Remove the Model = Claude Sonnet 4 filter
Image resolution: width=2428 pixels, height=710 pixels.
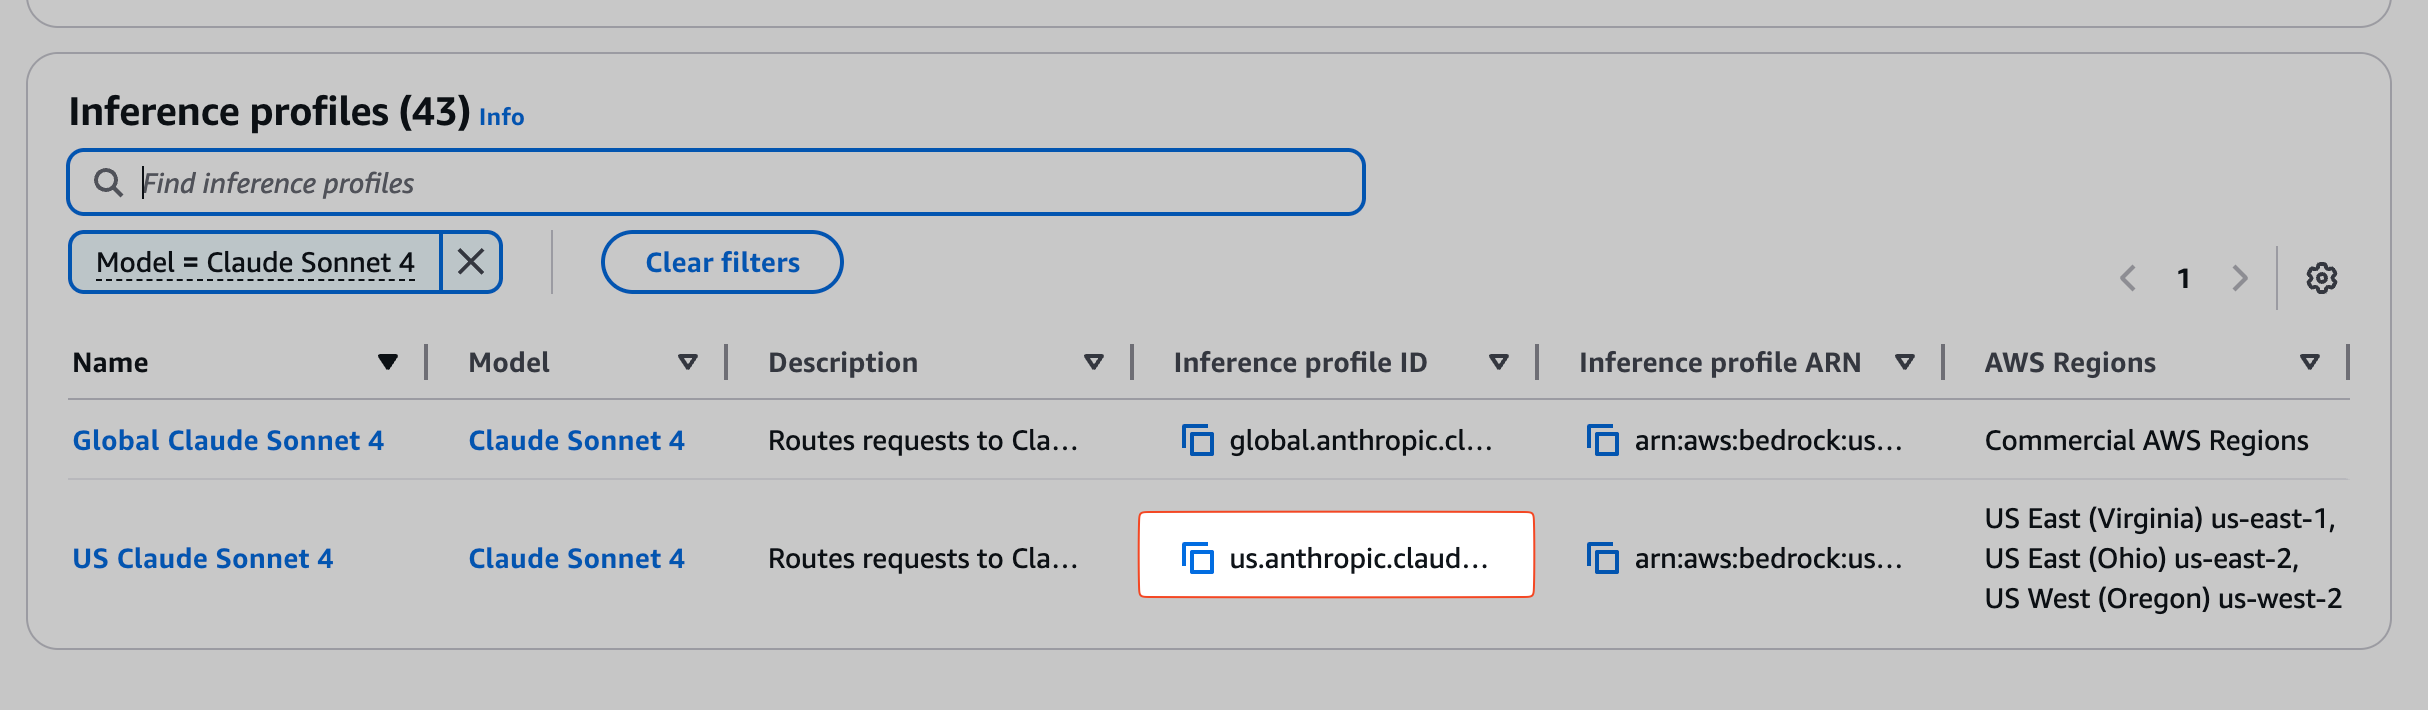[470, 261]
